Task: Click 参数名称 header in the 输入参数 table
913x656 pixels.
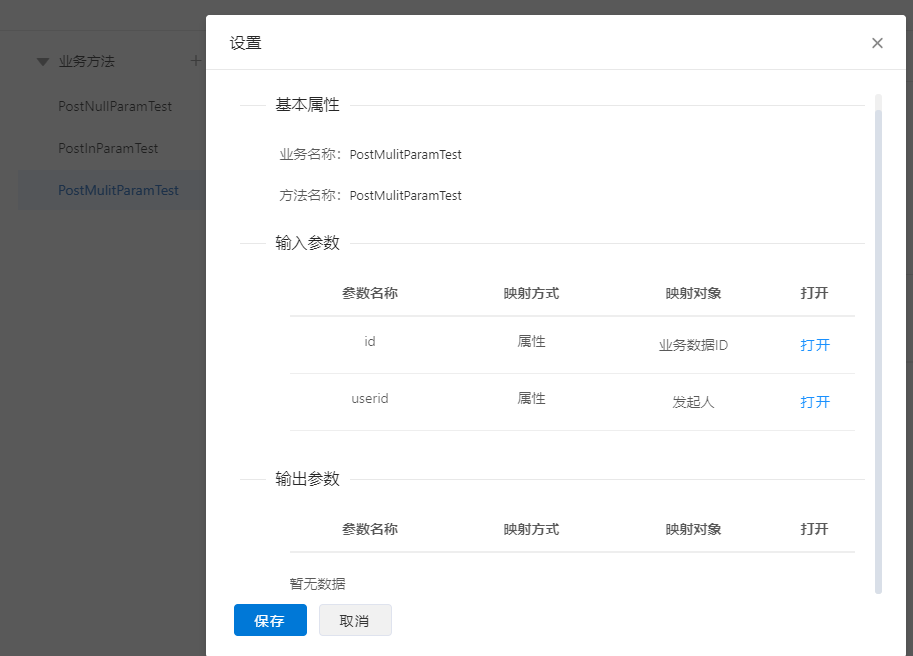Action: point(370,293)
